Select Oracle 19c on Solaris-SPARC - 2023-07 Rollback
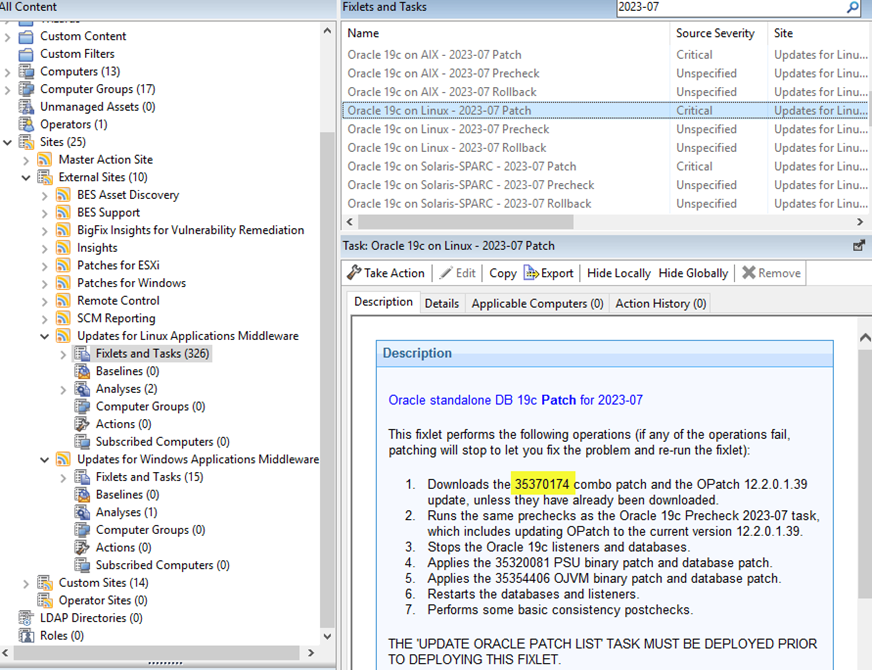The height and width of the screenshot is (670, 872). tap(605, 204)
